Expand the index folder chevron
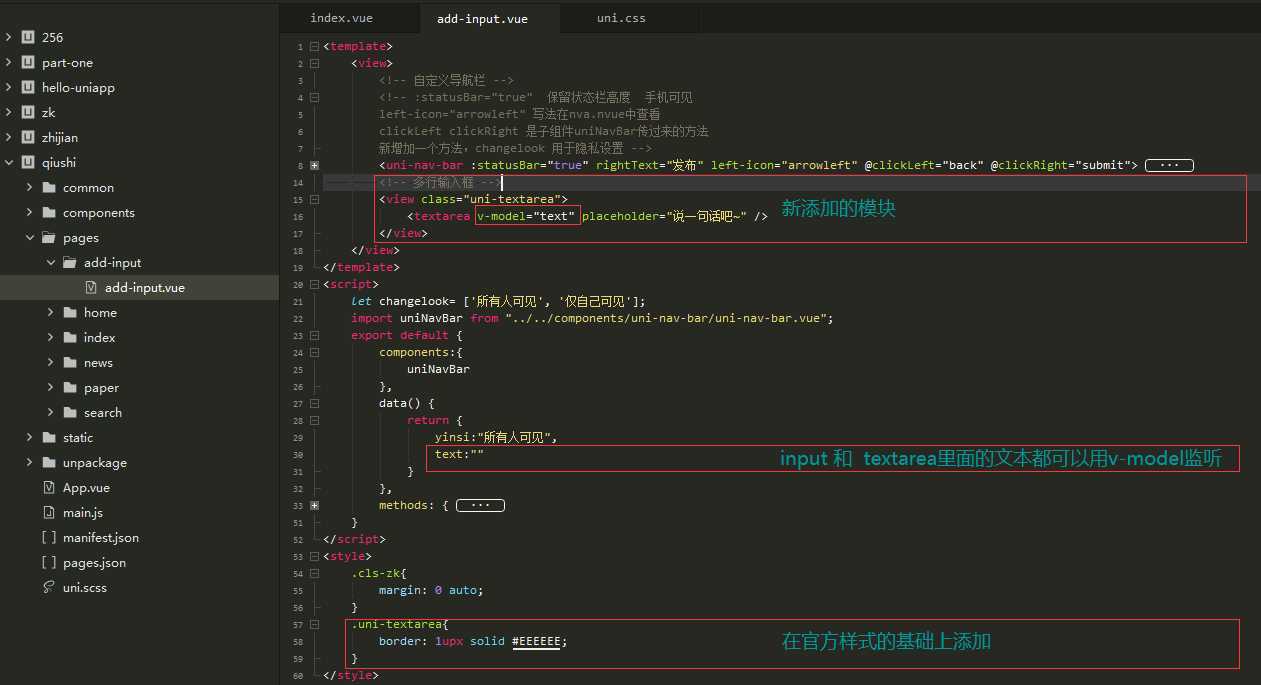 coord(50,337)
